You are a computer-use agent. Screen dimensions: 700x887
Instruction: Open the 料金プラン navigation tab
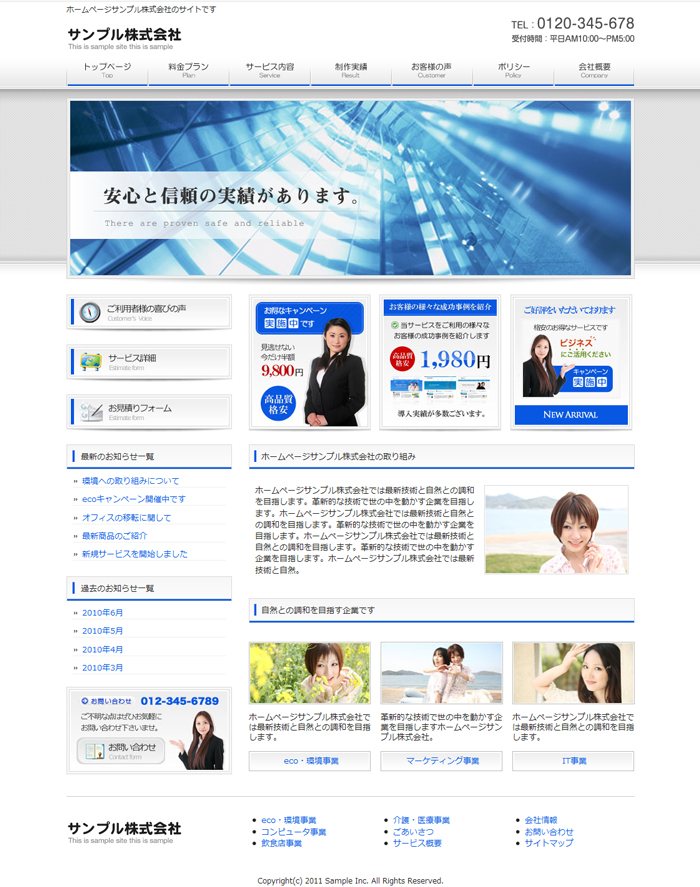(189, 70)
